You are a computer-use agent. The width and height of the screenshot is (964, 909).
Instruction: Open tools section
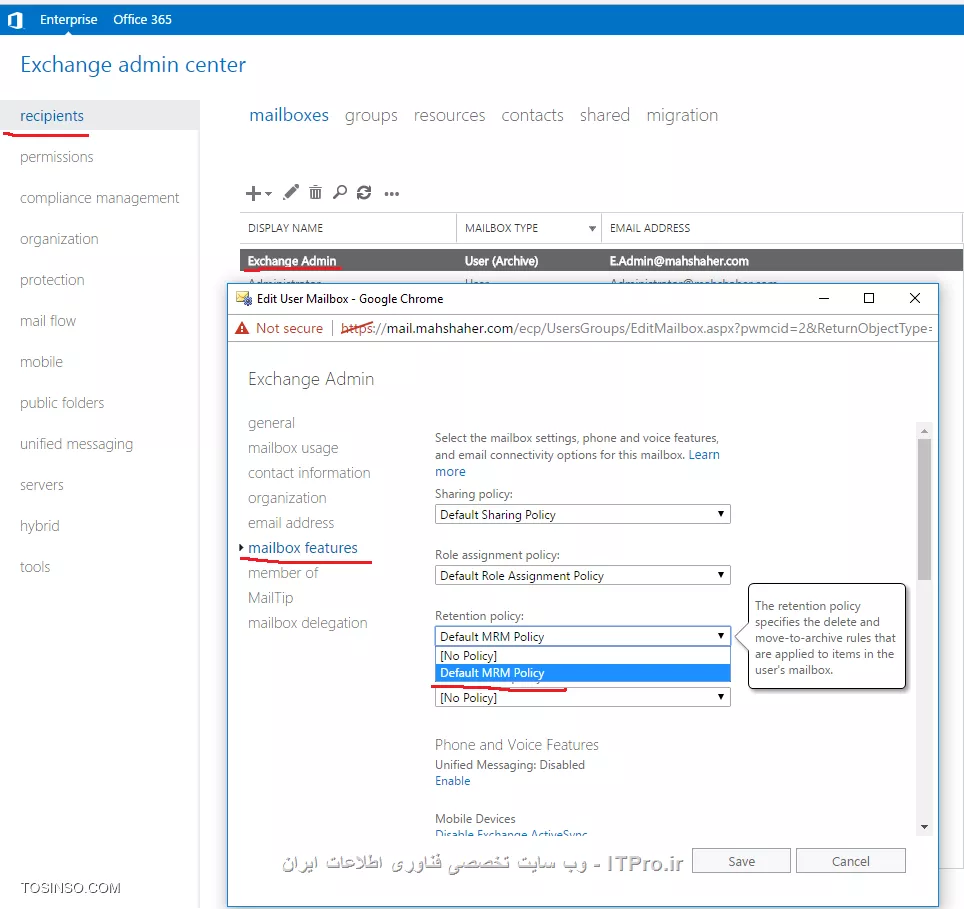coord(35,567)
